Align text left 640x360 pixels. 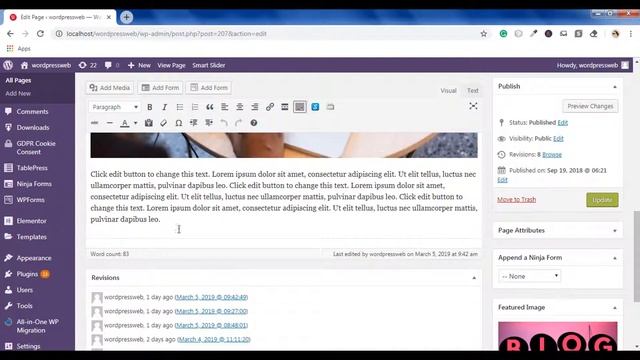tap(224, 107)
